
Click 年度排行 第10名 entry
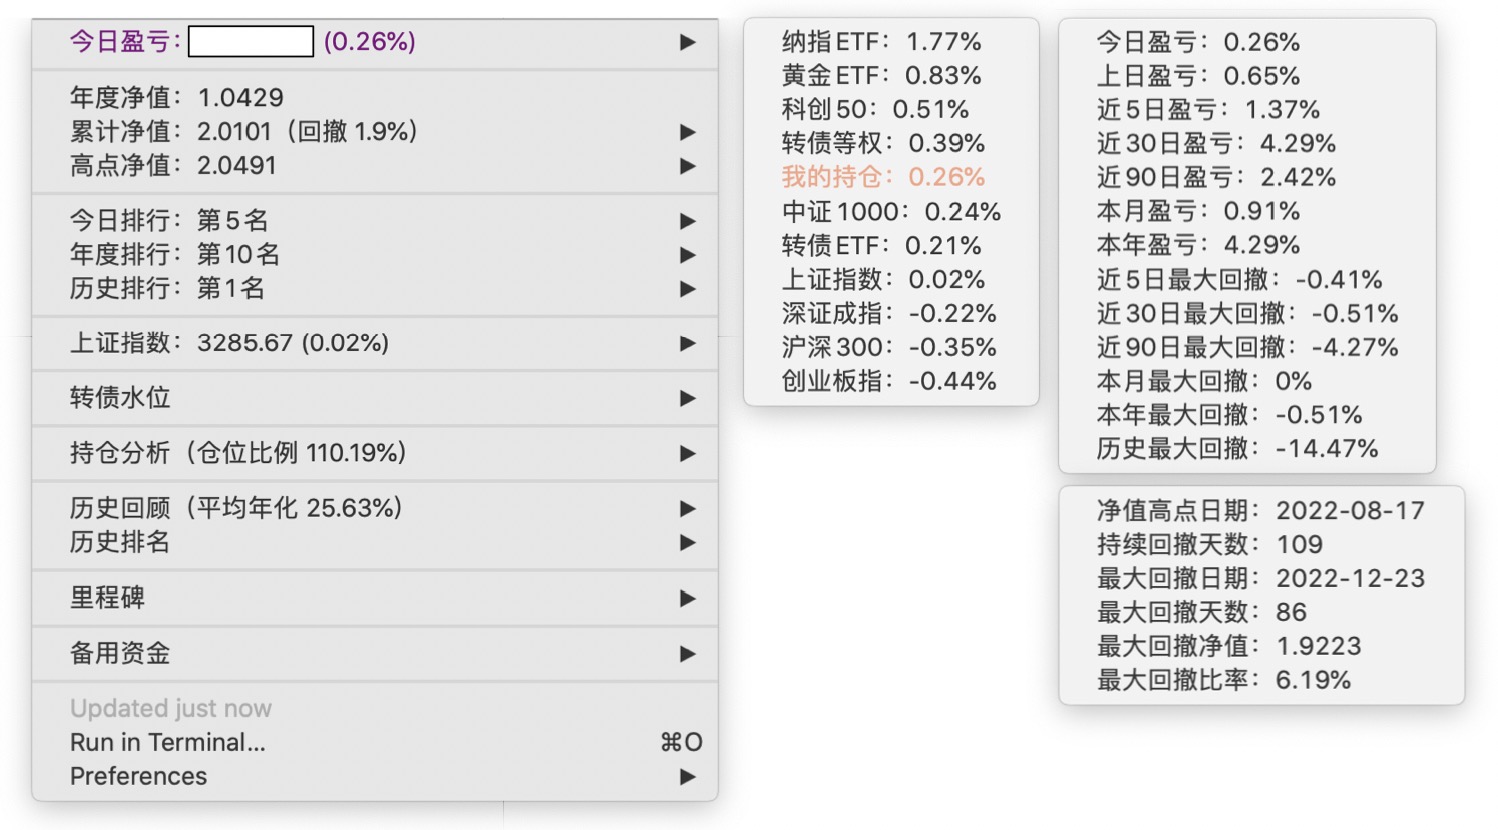[x=175, y=255]
